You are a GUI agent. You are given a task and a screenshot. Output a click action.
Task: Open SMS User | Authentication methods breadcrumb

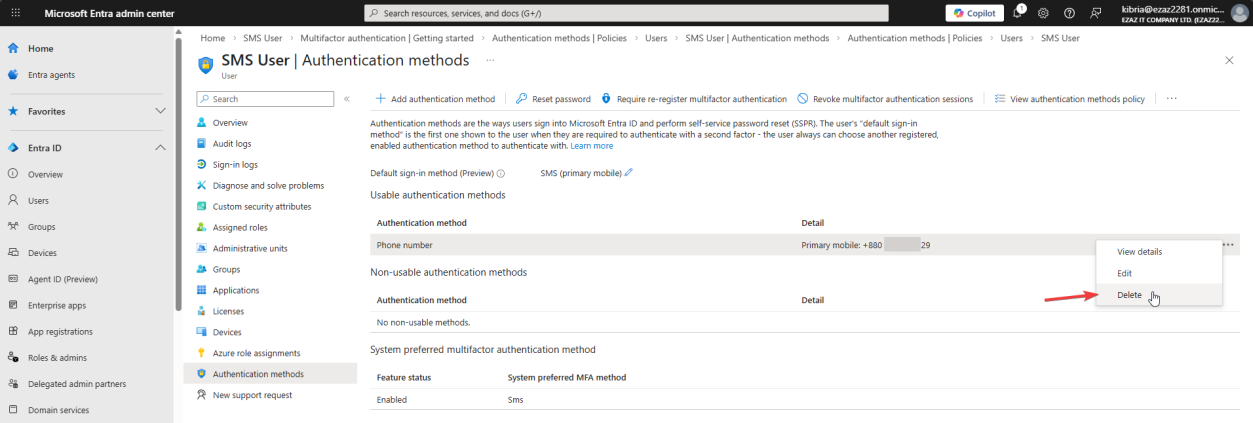pos(757,38)
